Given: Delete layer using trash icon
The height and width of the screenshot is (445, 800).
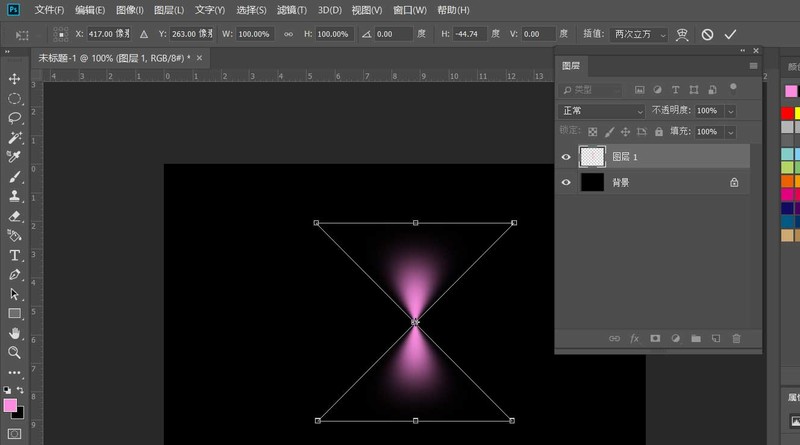Looking at the screenshot, I should pyautogui.click(x=737, y=339).
